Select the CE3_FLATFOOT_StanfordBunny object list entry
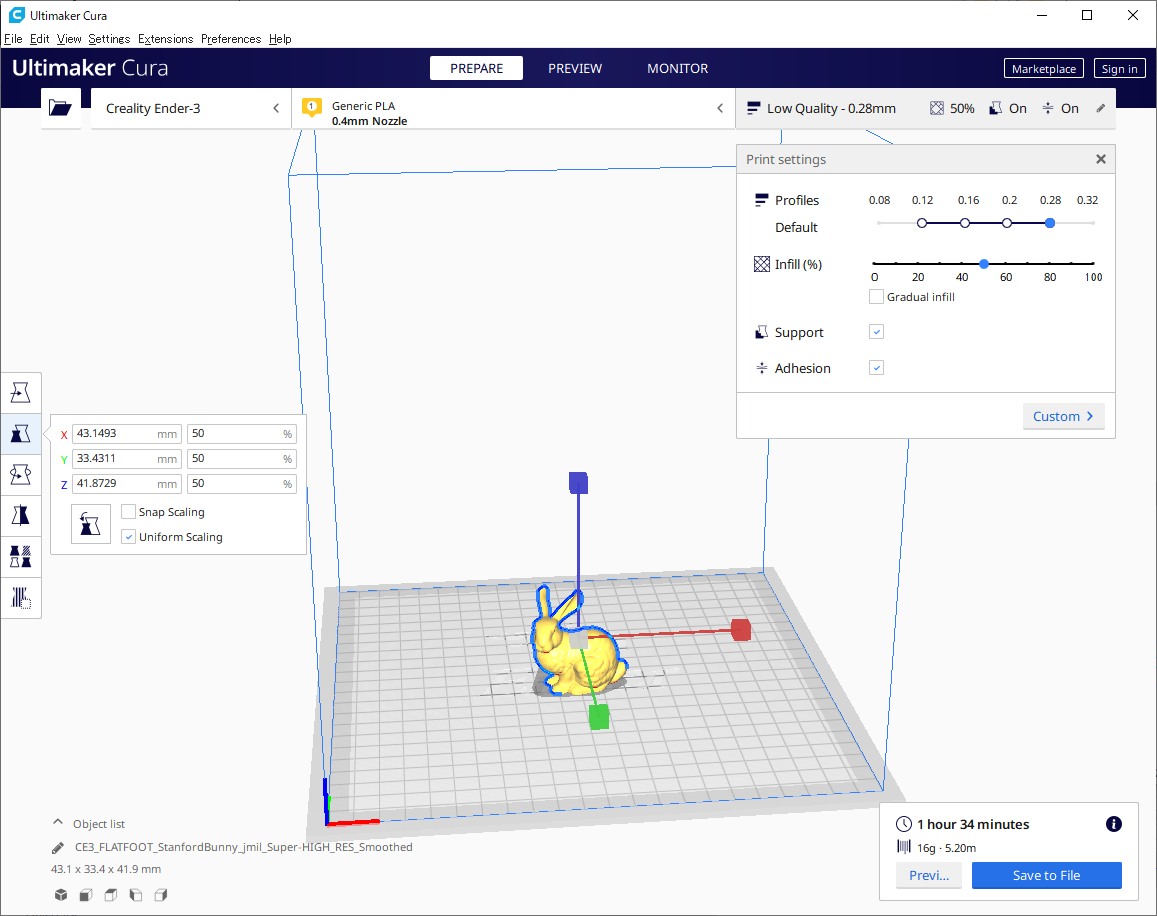The width and height of the screenshot is (1157, 916). [244, 847]
